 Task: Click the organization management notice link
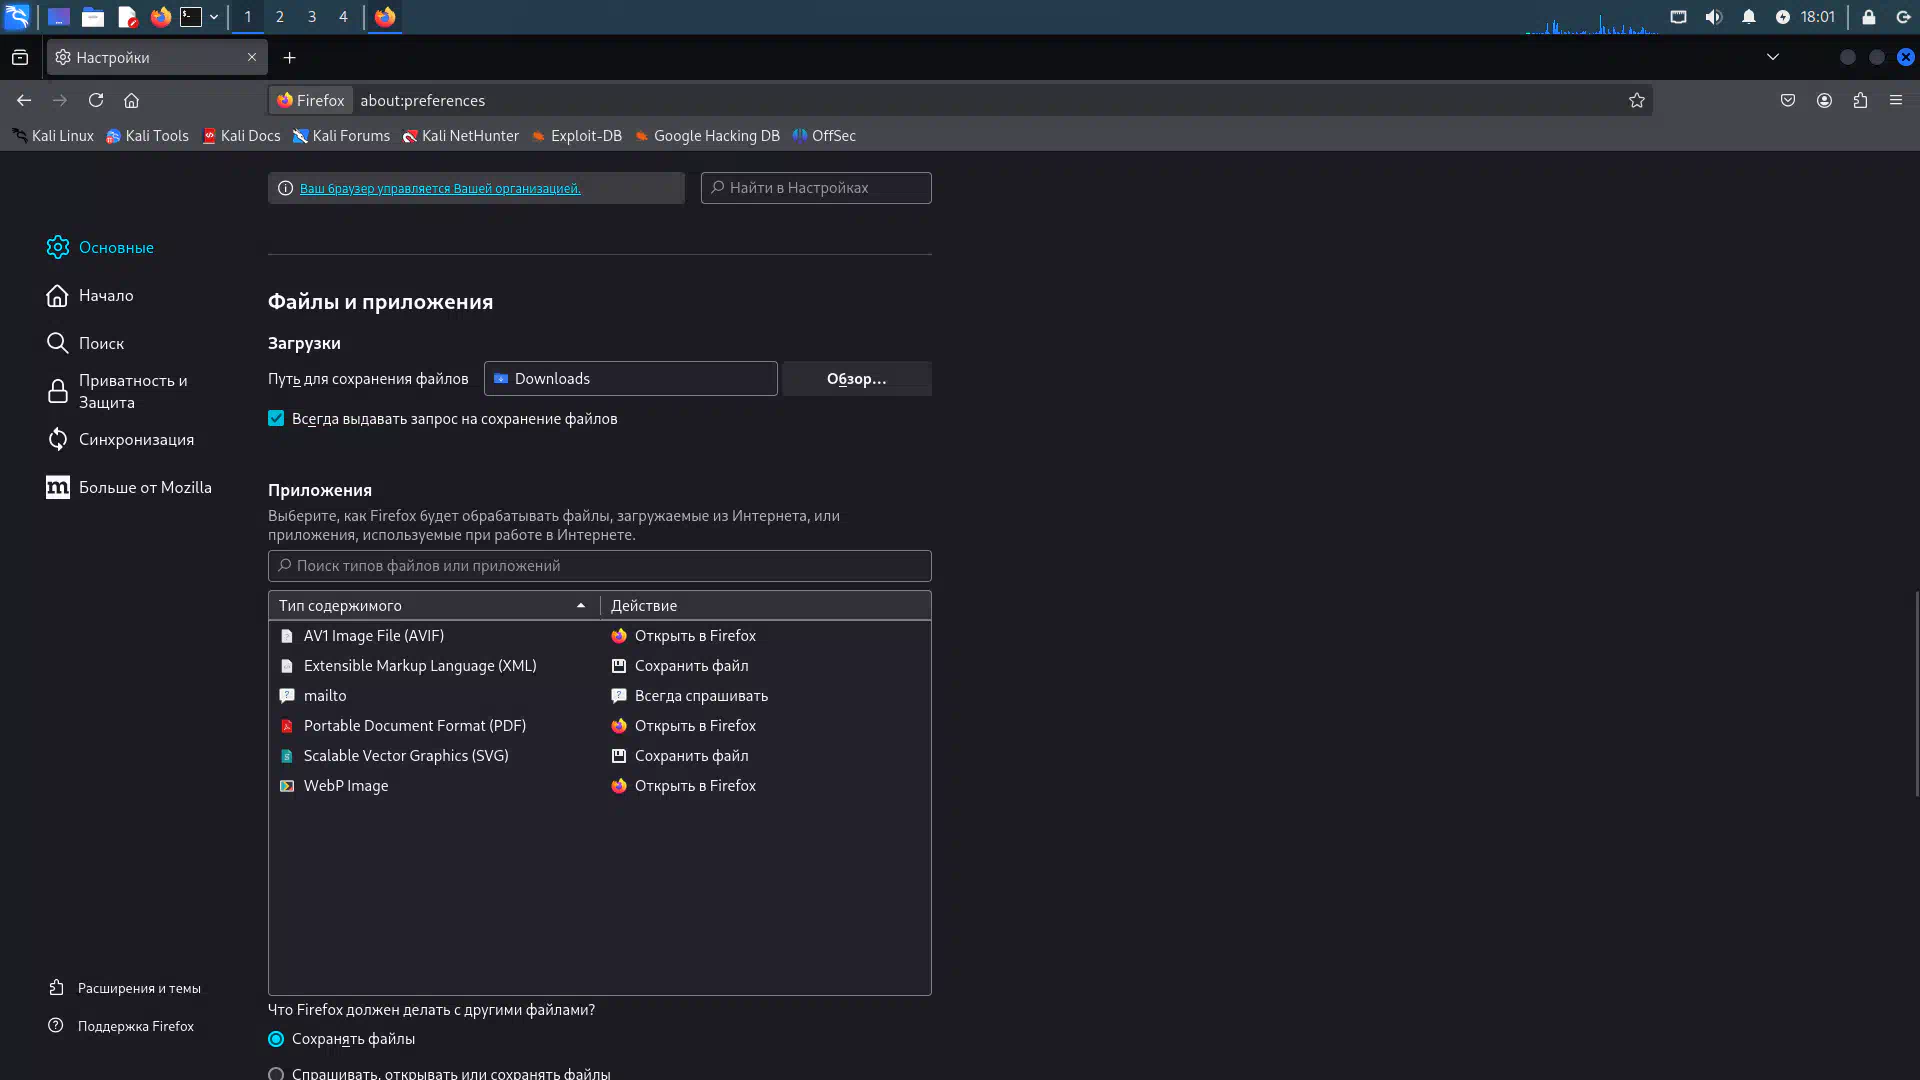point(440,188)
